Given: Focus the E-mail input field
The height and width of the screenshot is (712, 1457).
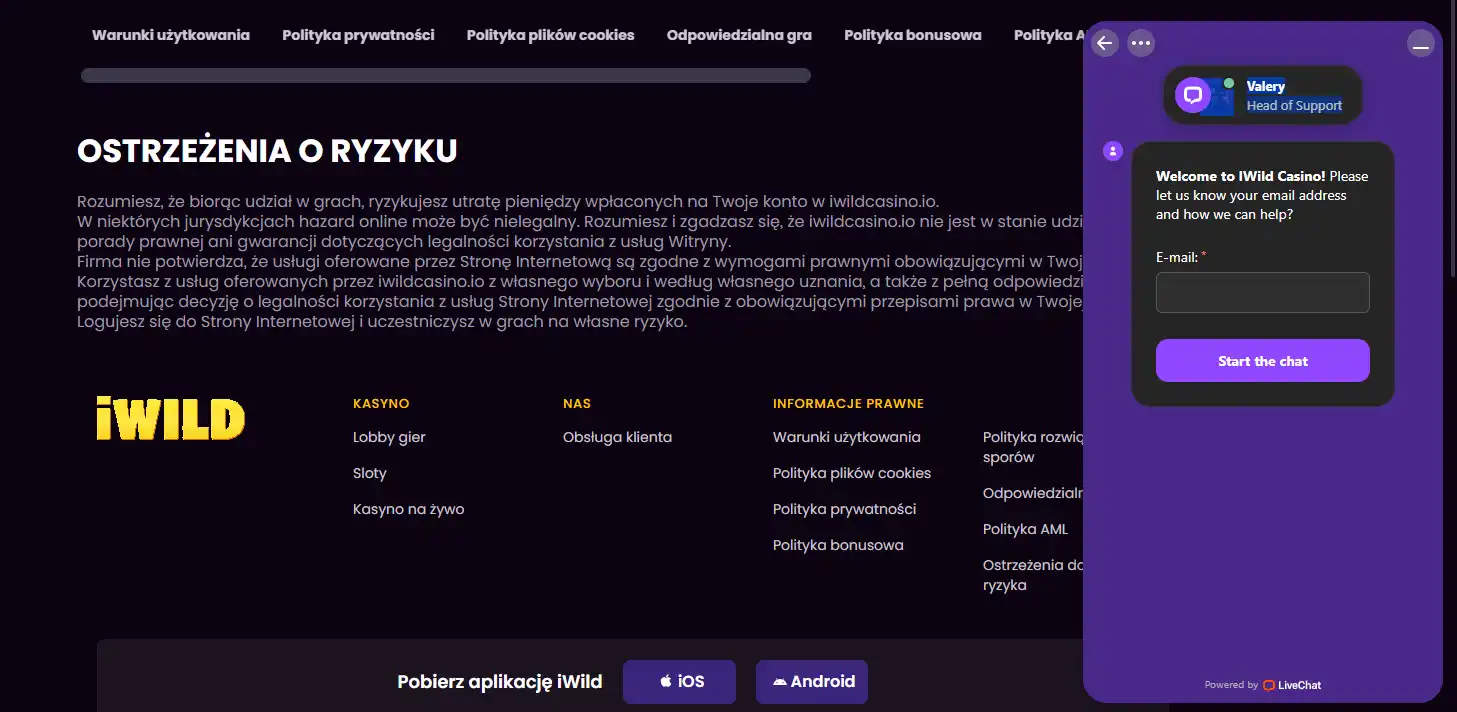Looking at the screenshot, I should [x=1263, y=292].
